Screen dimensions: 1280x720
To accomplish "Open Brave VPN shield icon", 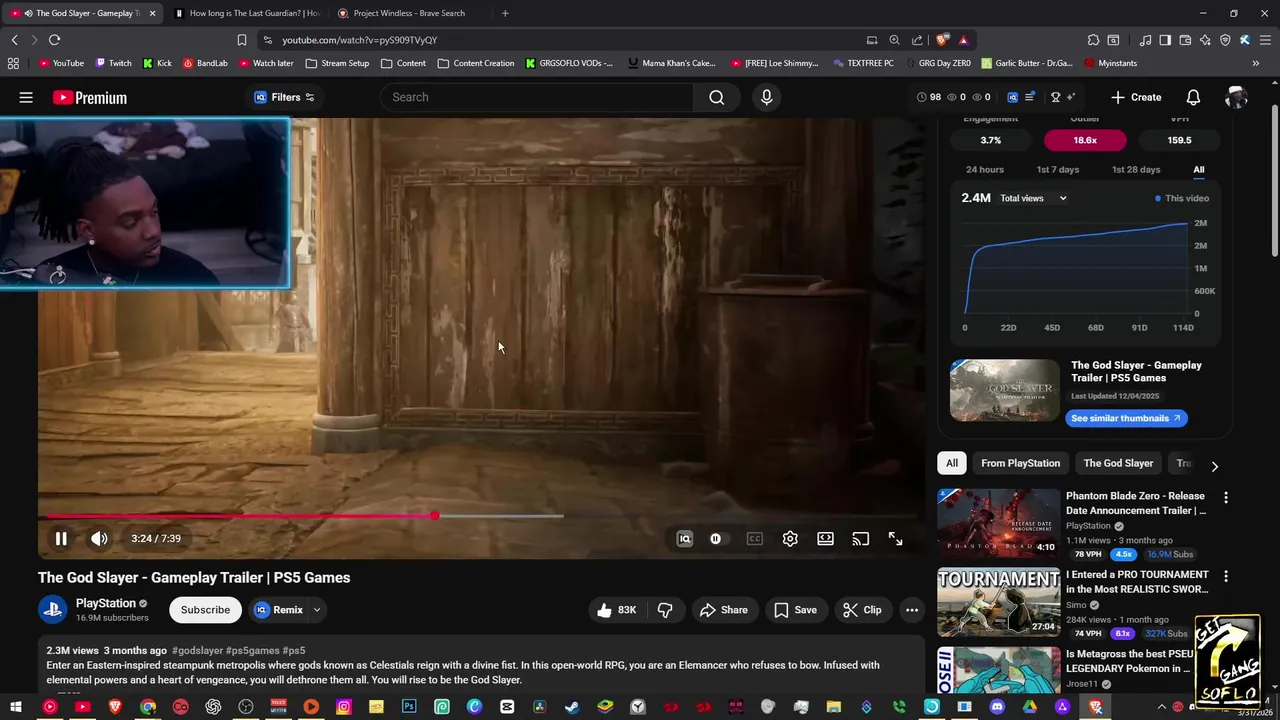I will click(x=1225, y=40).
